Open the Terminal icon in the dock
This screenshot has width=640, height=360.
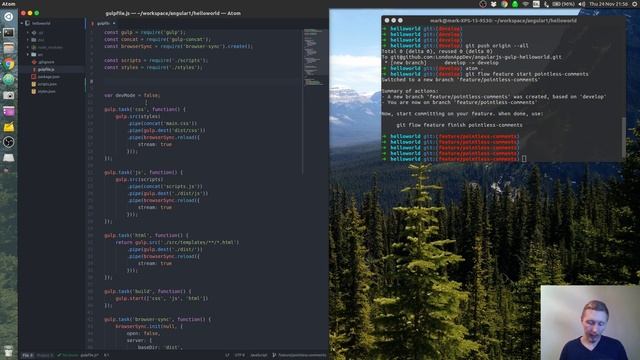(x=9, y=33)
